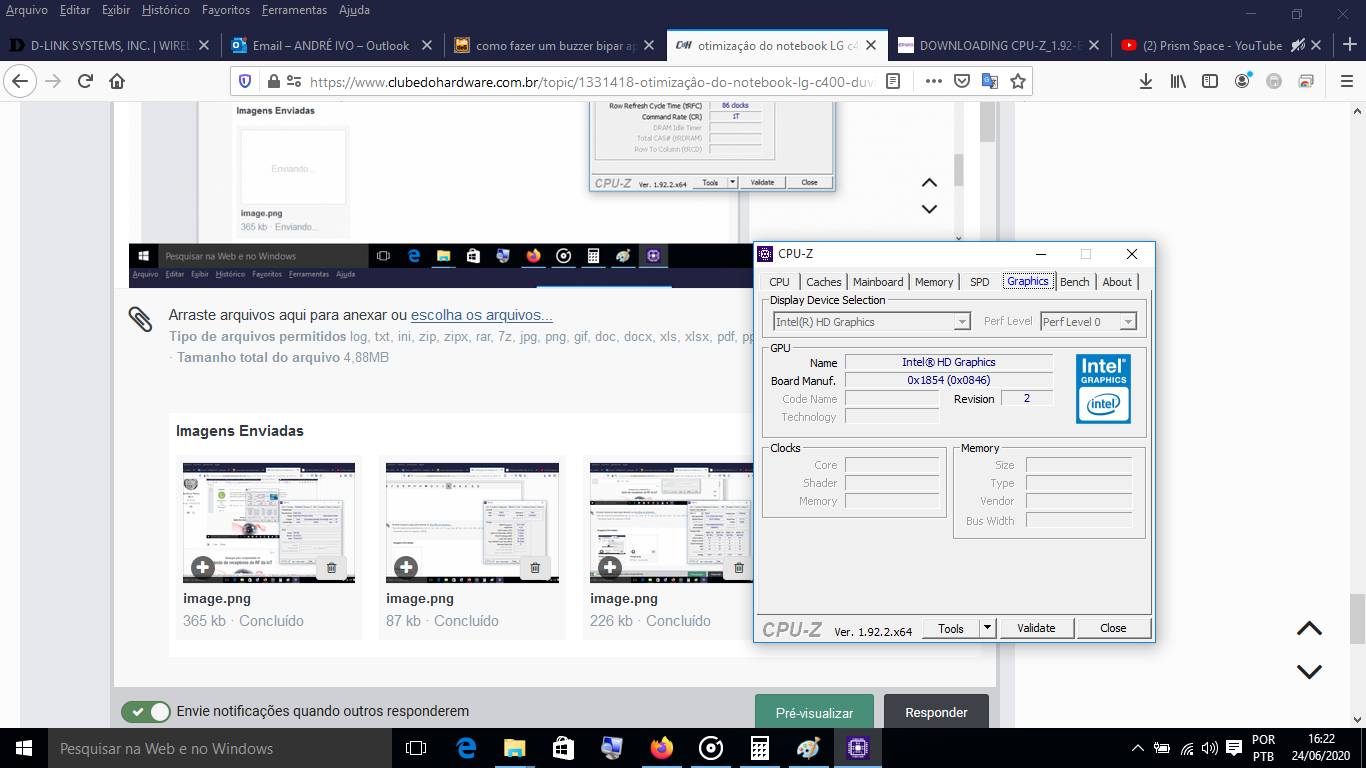Expand the Tools arrow in the front CPU-Z window

coord(987,628)
